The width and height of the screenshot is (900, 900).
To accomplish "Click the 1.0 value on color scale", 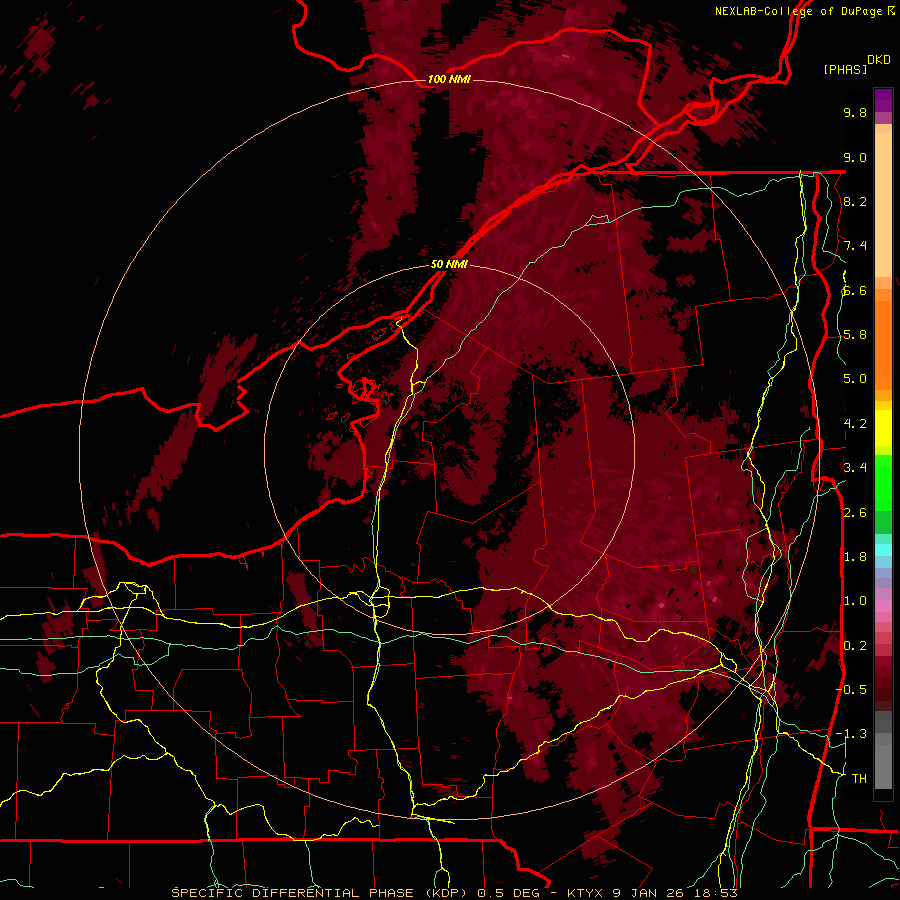I will [x=855, y=601].
